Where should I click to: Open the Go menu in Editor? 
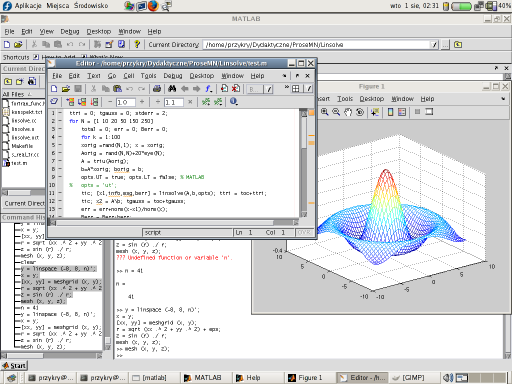tap(112, 76)
